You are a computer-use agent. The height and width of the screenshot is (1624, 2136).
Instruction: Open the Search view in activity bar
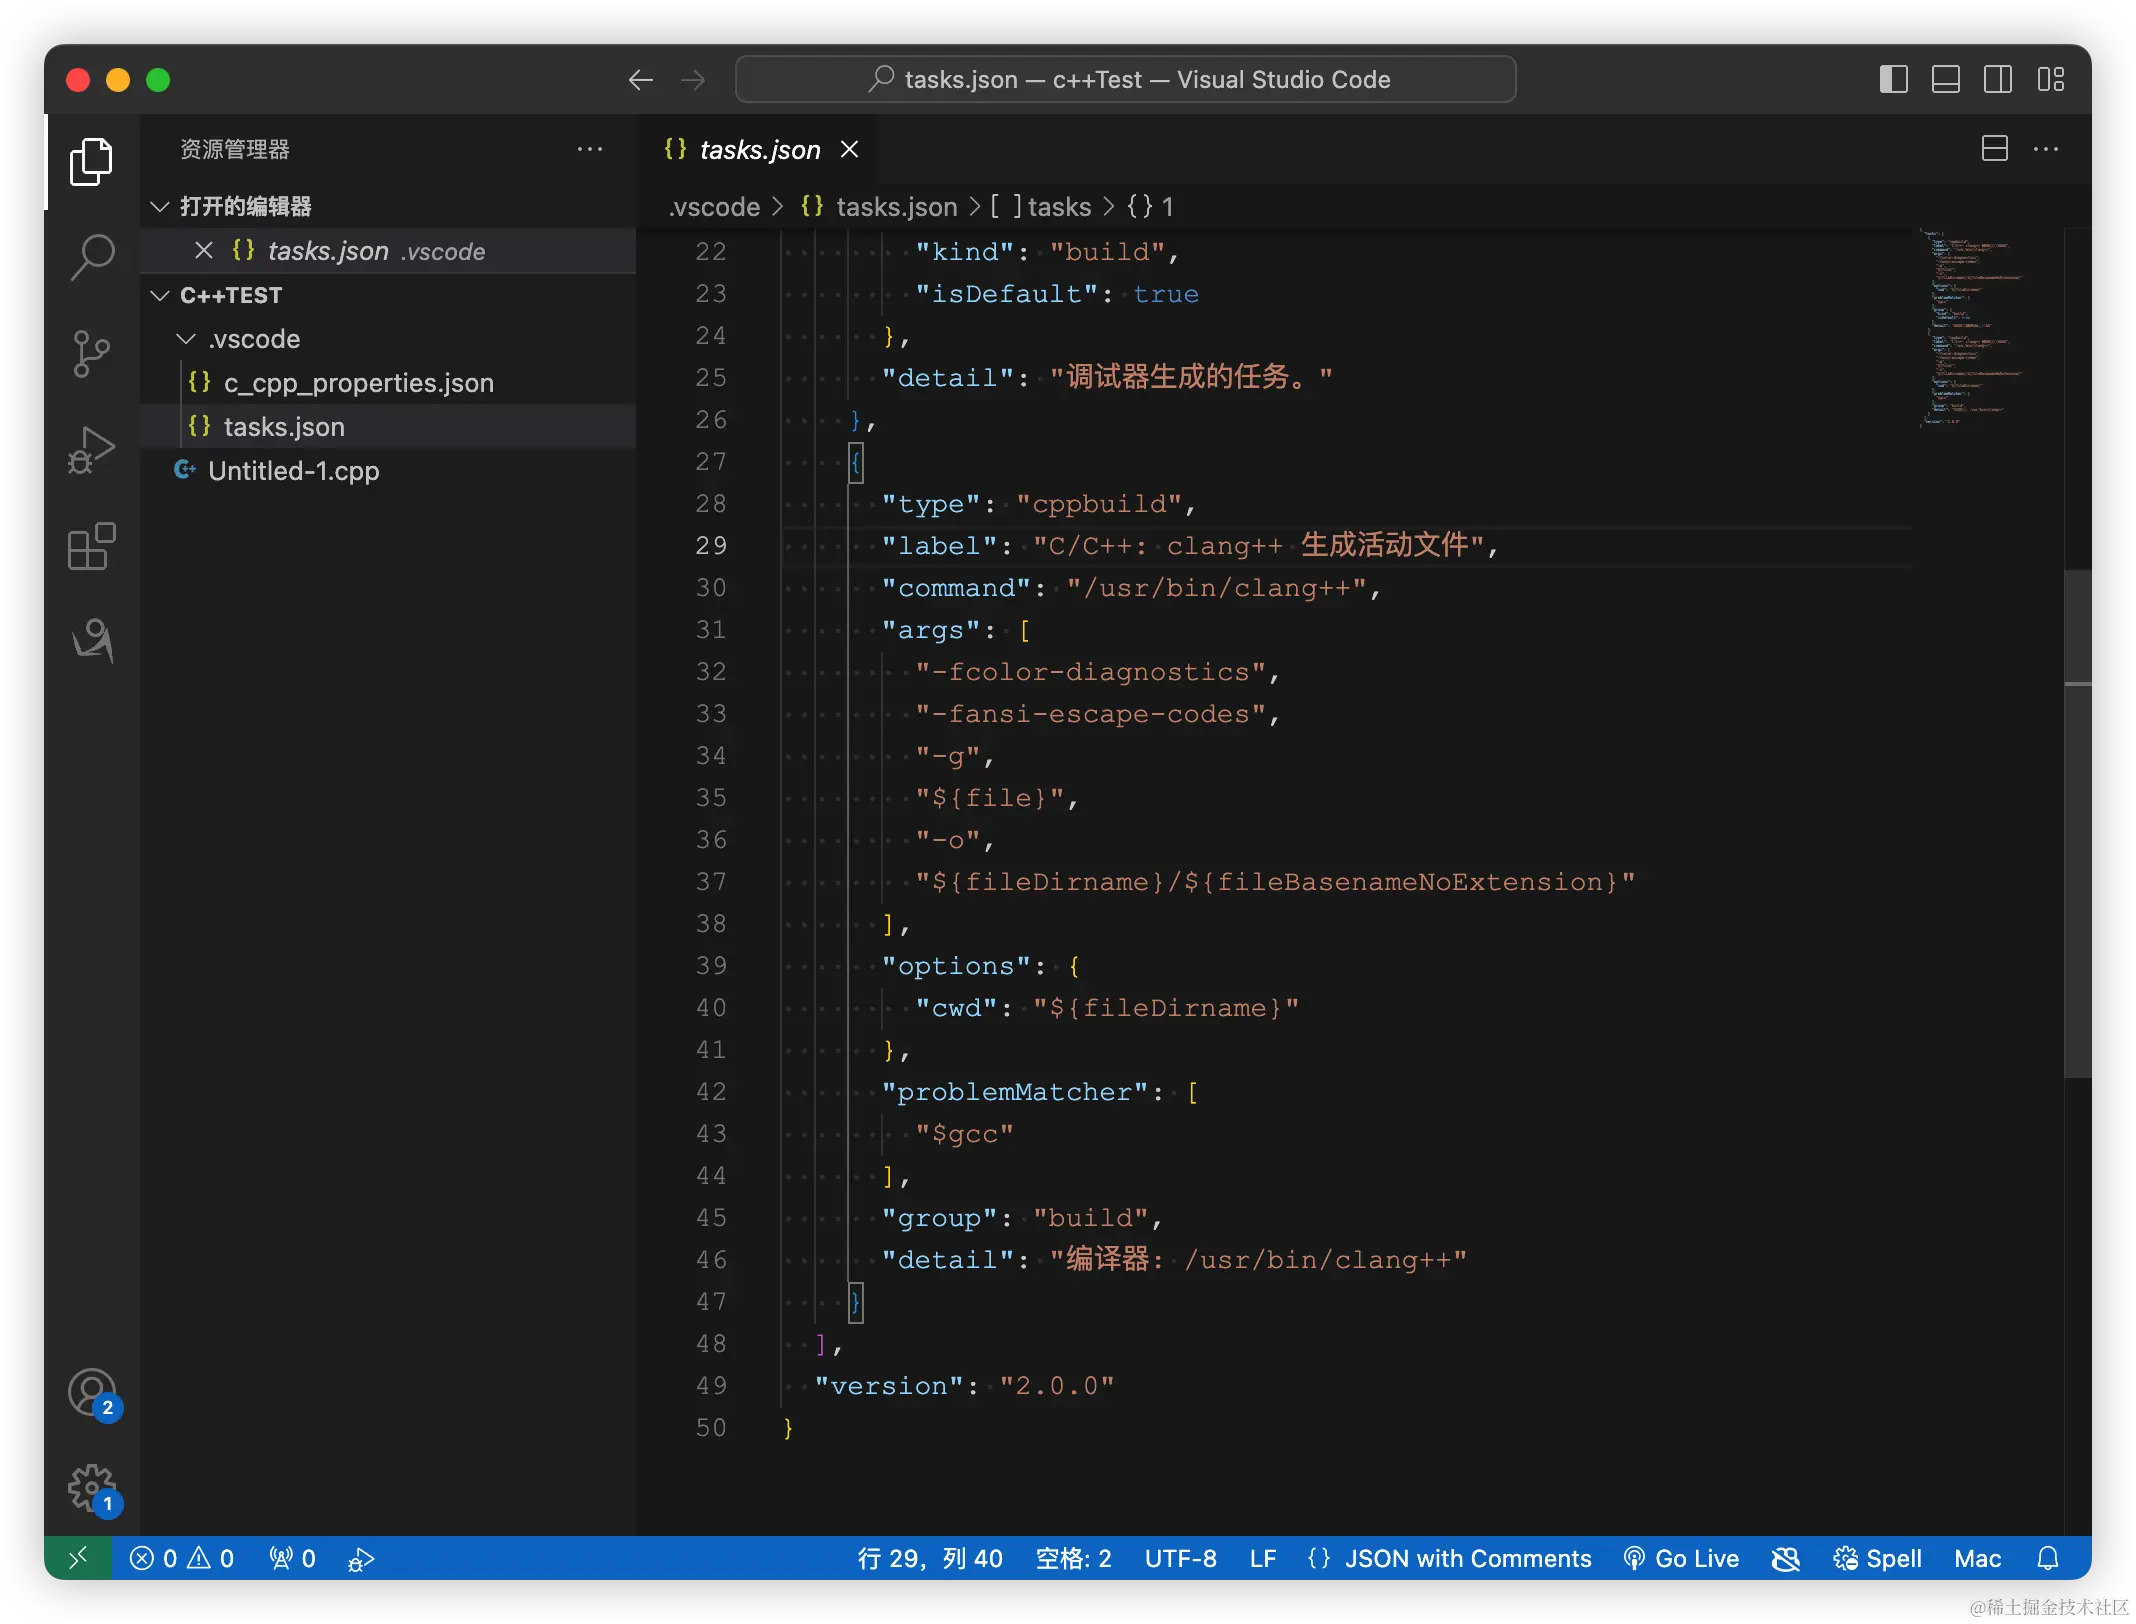[92, 257]
